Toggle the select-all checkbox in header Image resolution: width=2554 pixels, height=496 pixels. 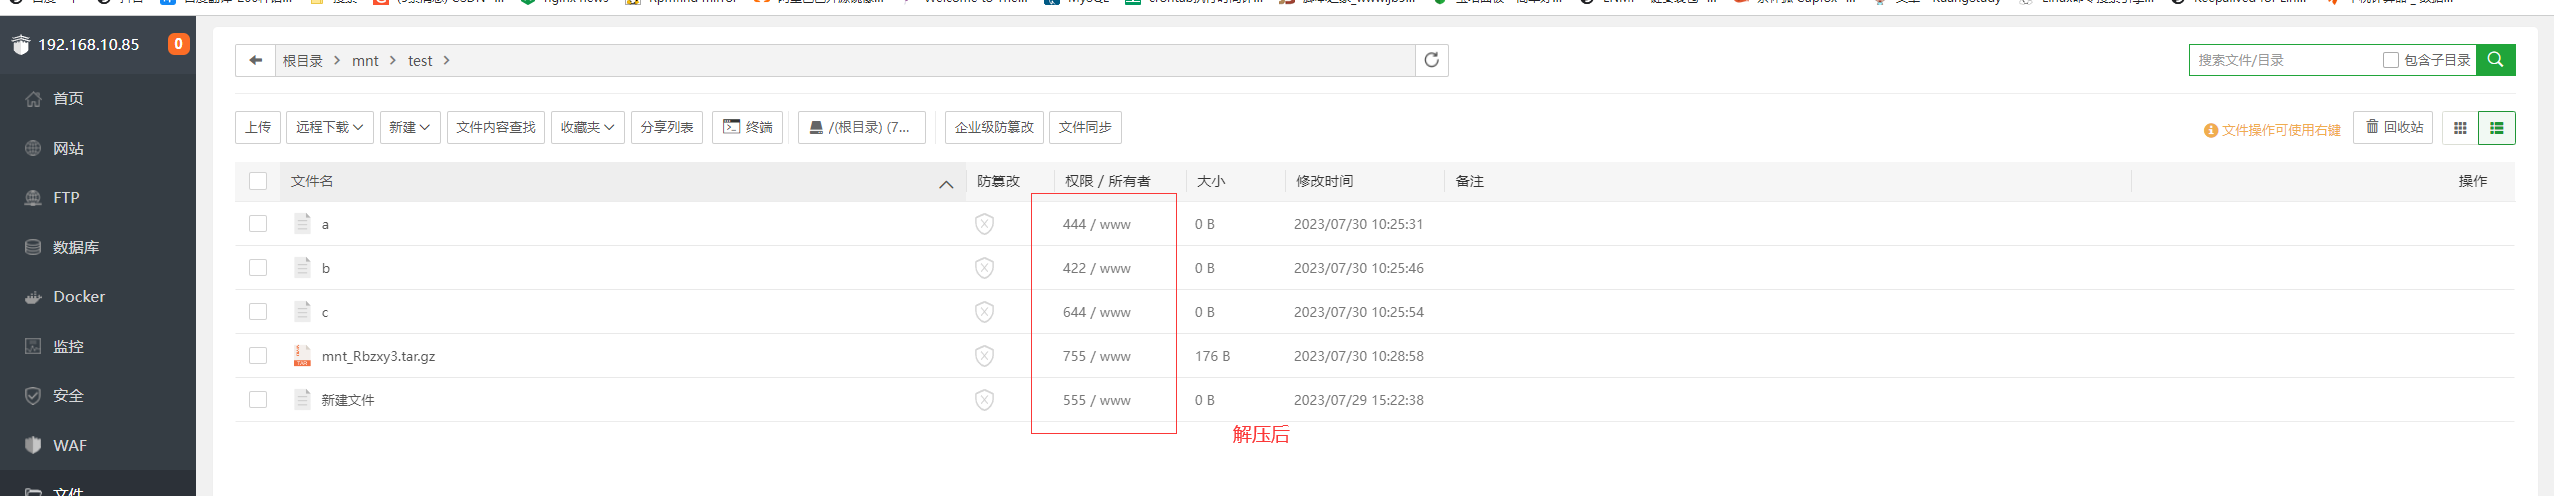tap(258, 181)
